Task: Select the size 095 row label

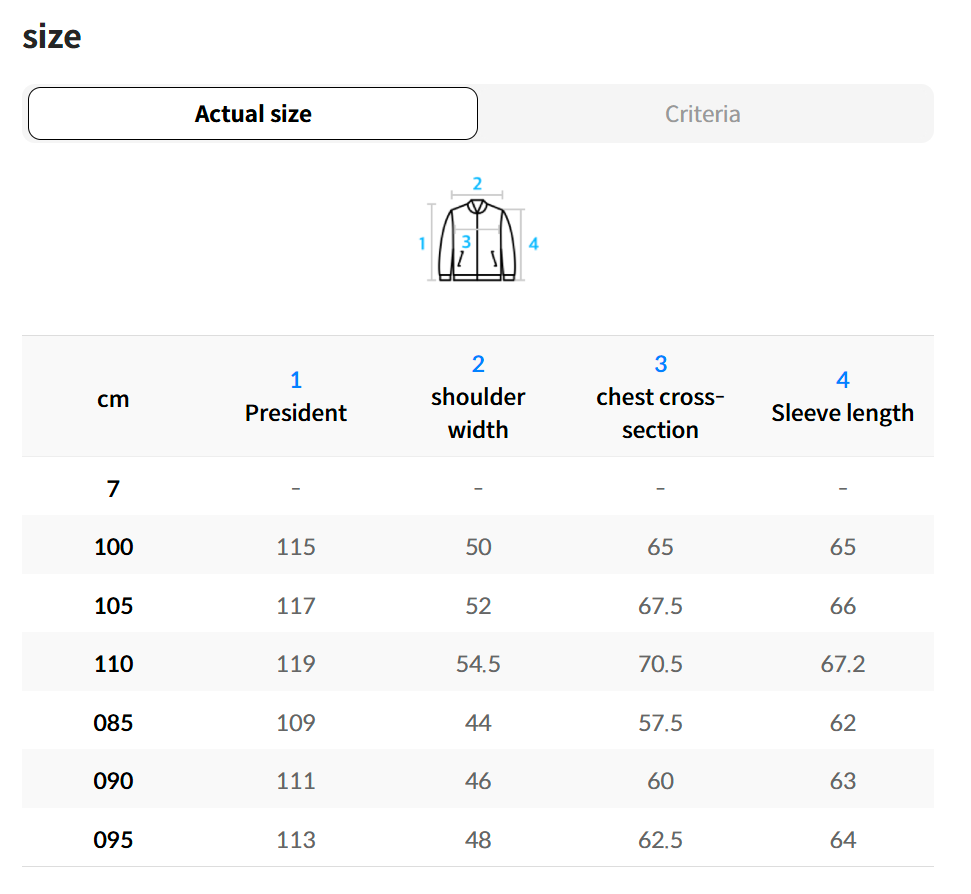Action: click(113, 840)
